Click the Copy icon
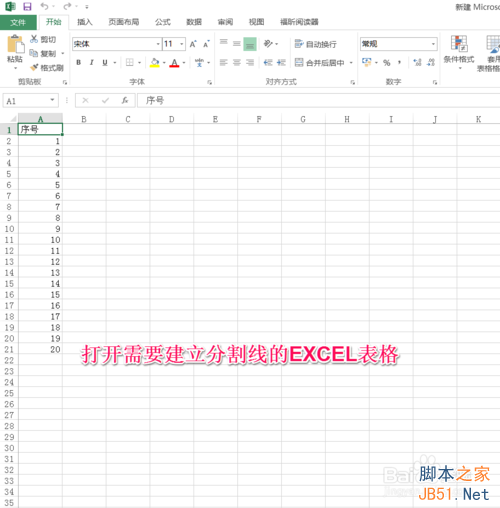The image size is (500, 508). point(34,53)
